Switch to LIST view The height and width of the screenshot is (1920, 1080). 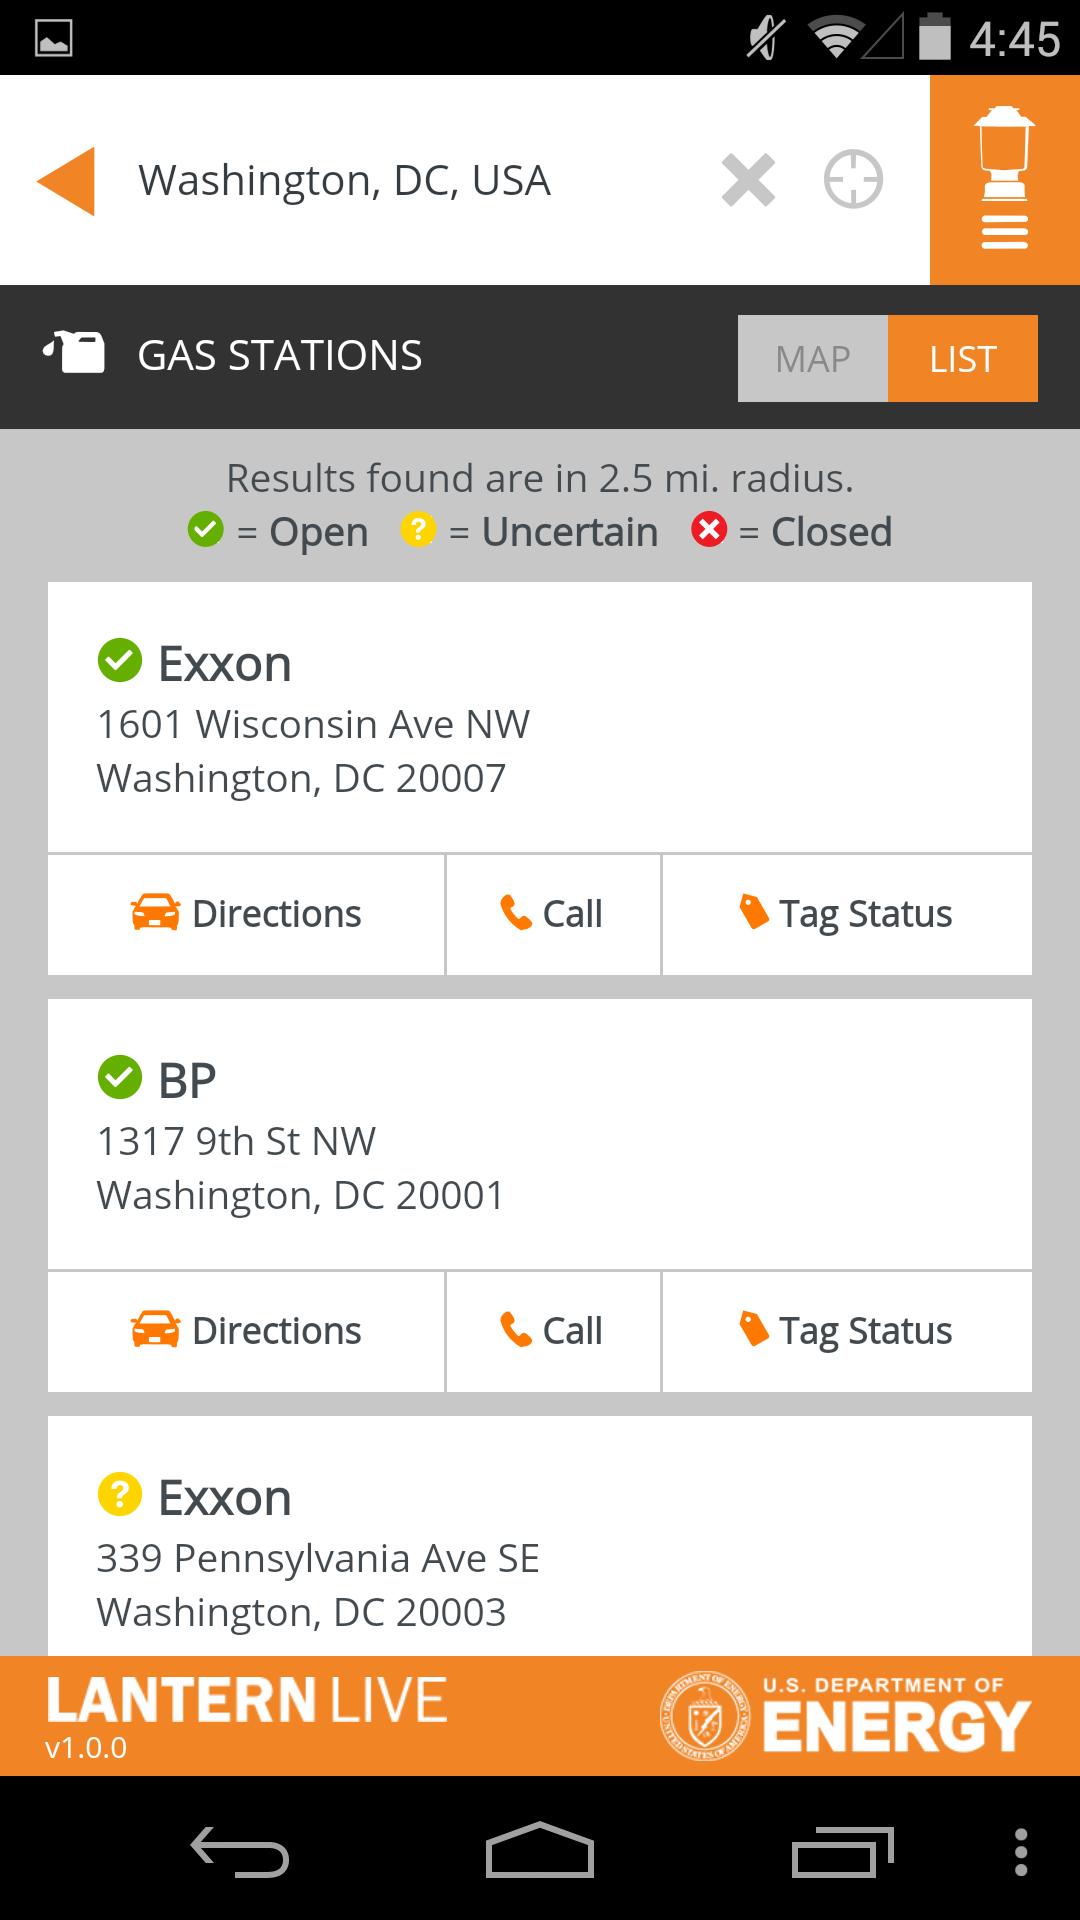(962, 359)
